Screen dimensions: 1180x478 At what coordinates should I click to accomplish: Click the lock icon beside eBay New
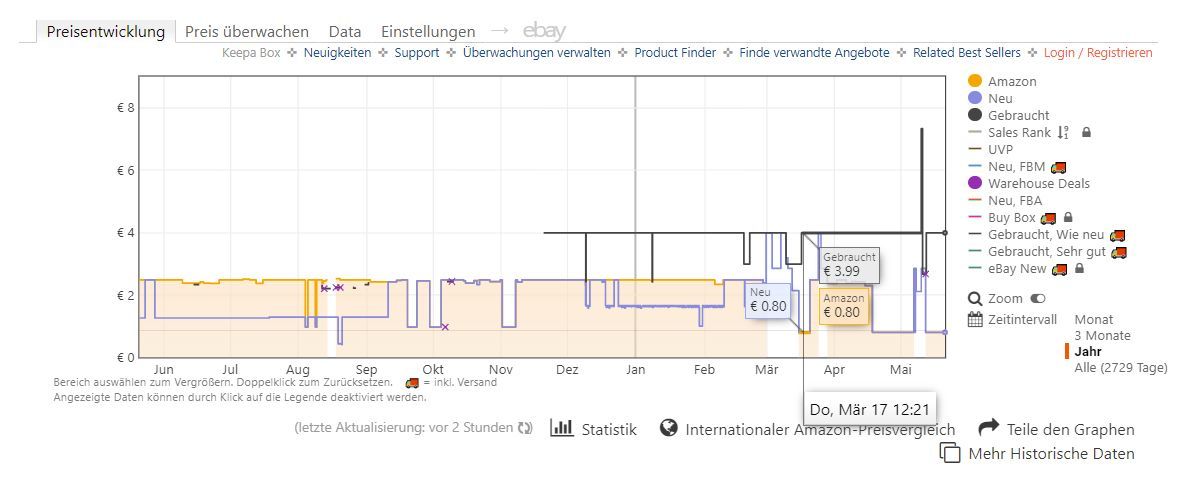(x=1079, y=269)
